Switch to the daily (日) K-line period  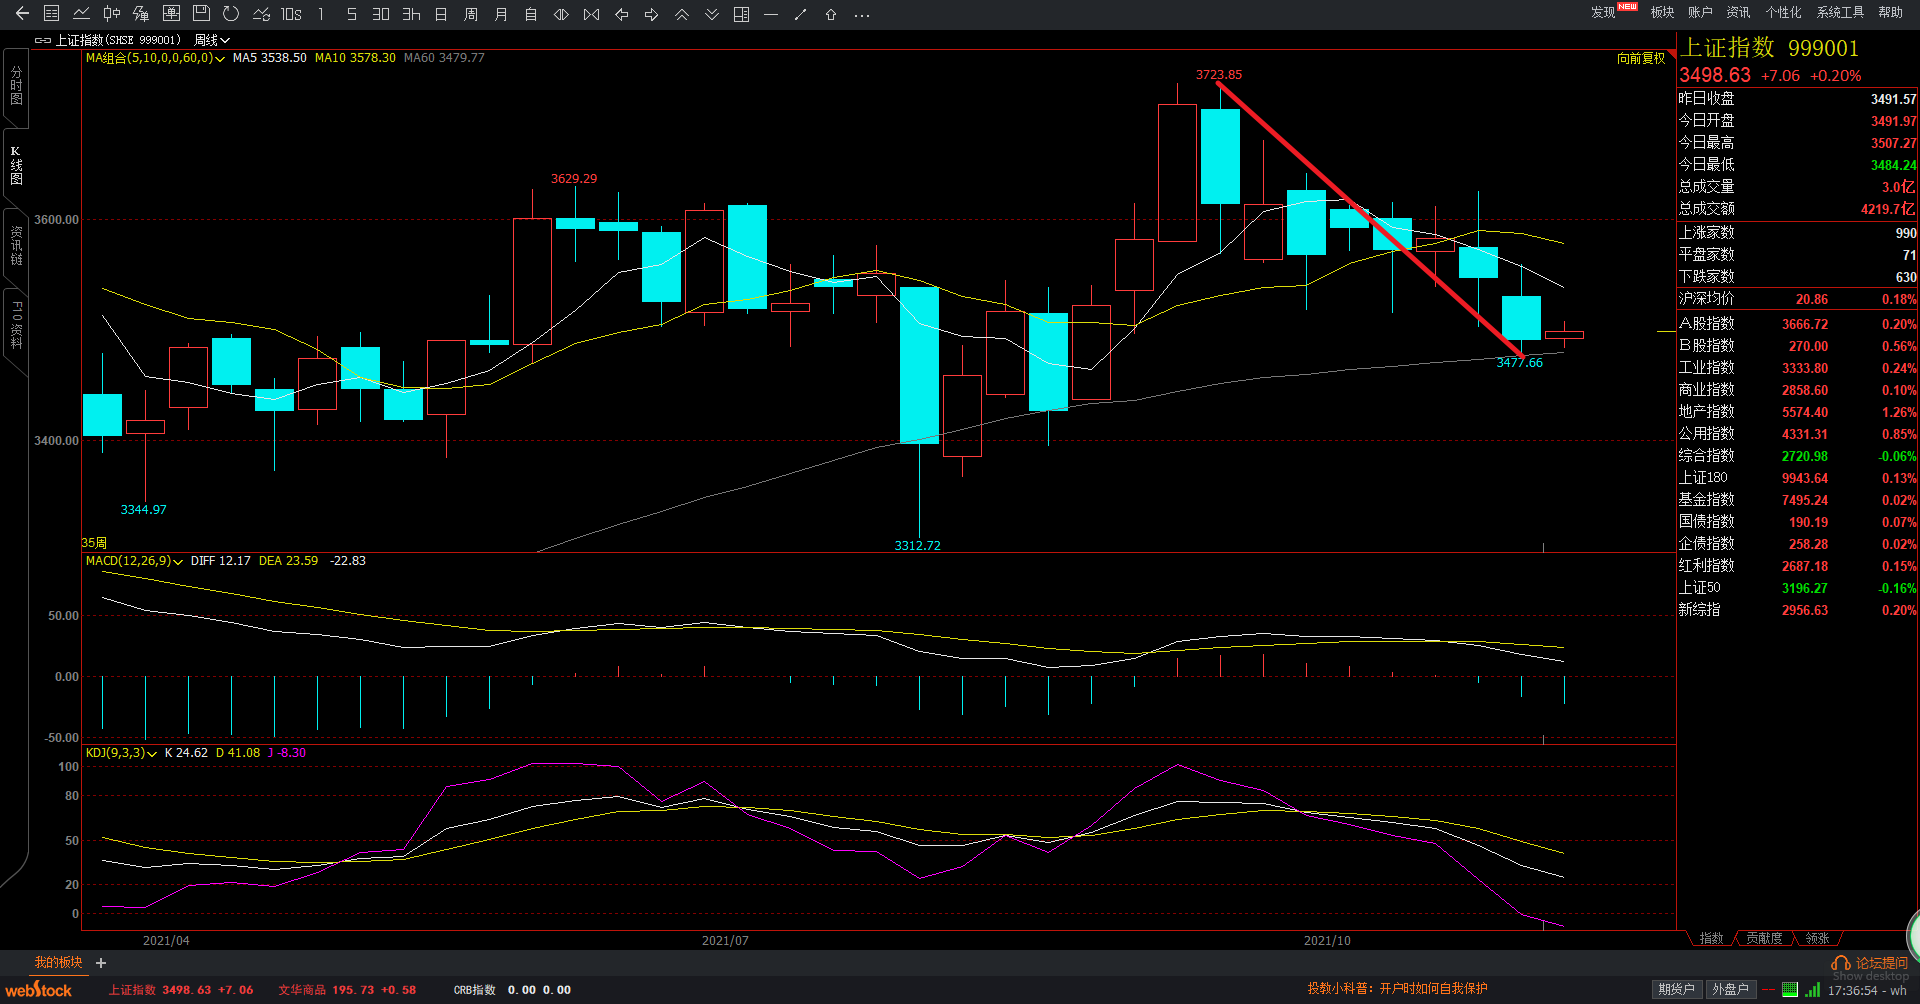point(441,14)
